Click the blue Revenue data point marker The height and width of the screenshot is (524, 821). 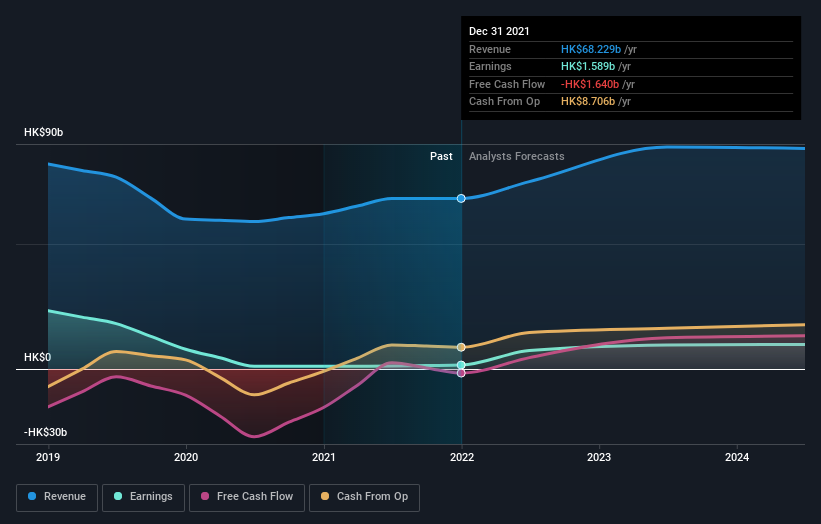pos(461,198)
